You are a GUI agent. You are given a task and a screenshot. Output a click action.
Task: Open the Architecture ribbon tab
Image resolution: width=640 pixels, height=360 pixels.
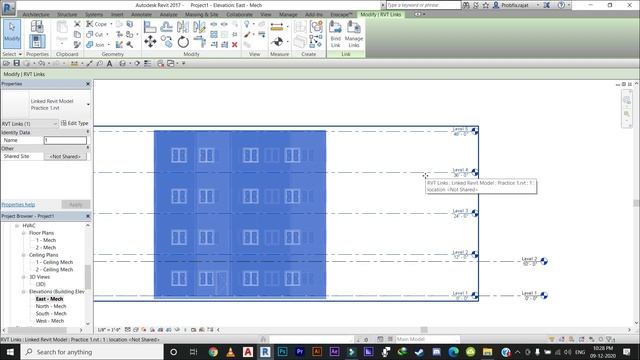(x=36, y=14)
